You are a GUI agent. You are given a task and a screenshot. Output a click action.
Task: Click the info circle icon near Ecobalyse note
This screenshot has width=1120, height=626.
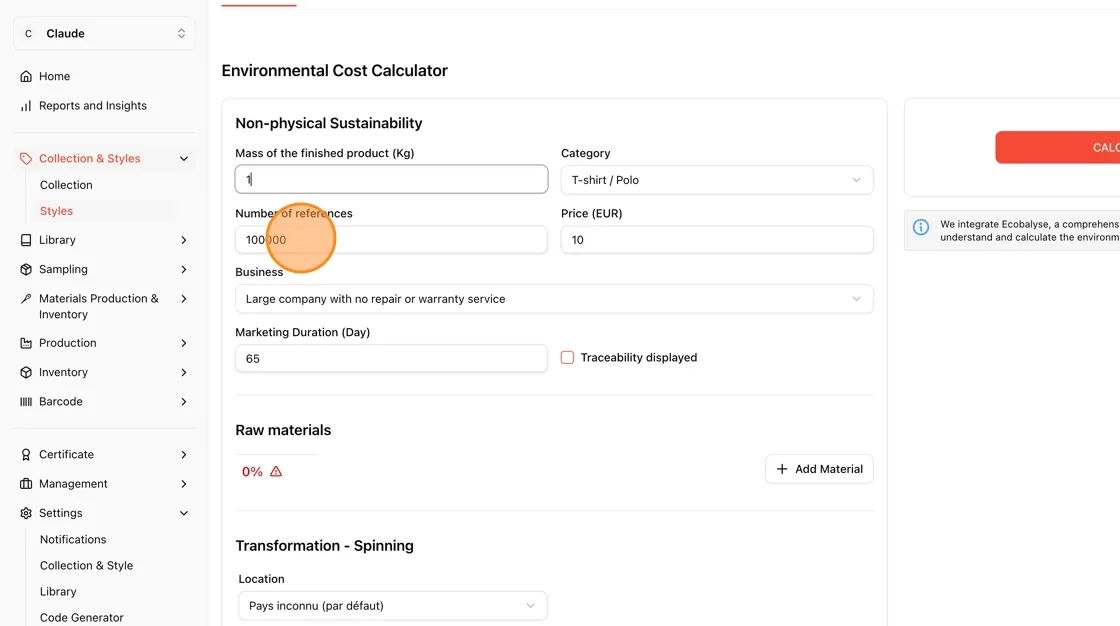click(921, 228)
